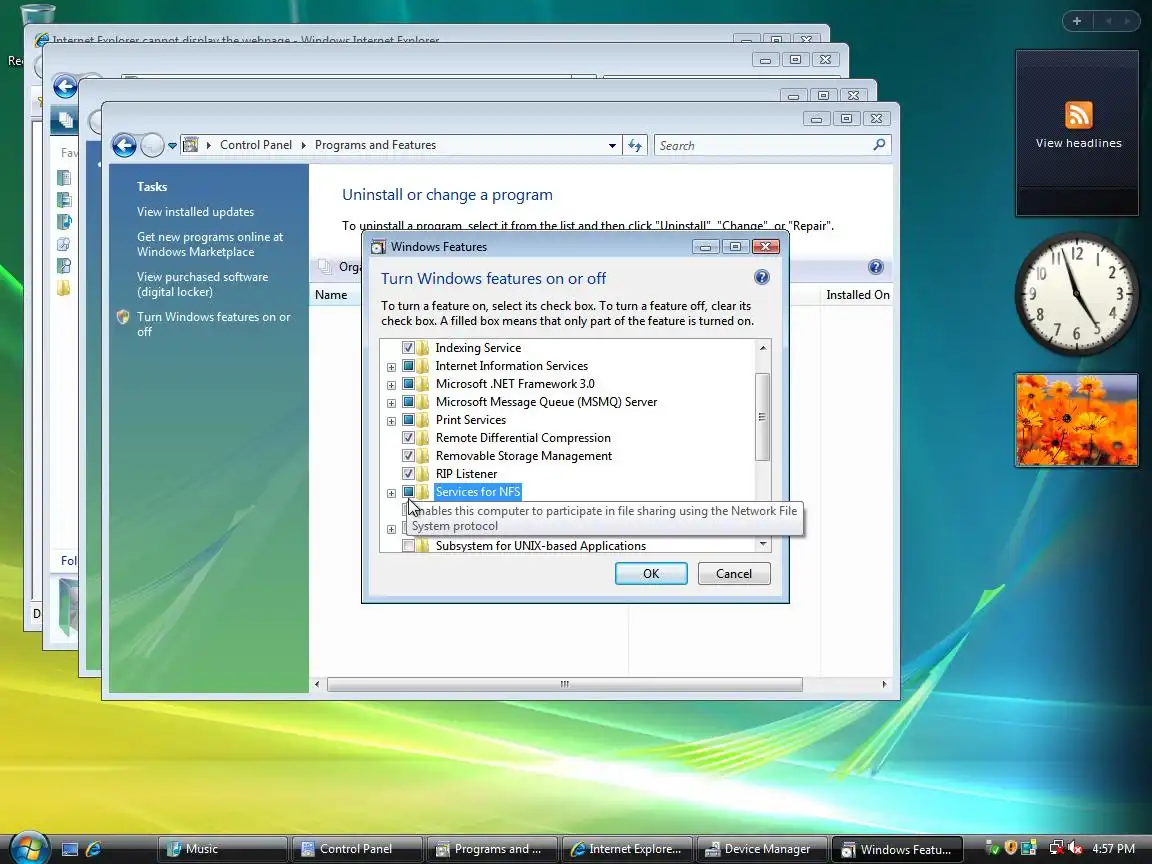The image size is (1152, 864).
Task: Click Programs and Features help icon
Action: coord(876,267)
